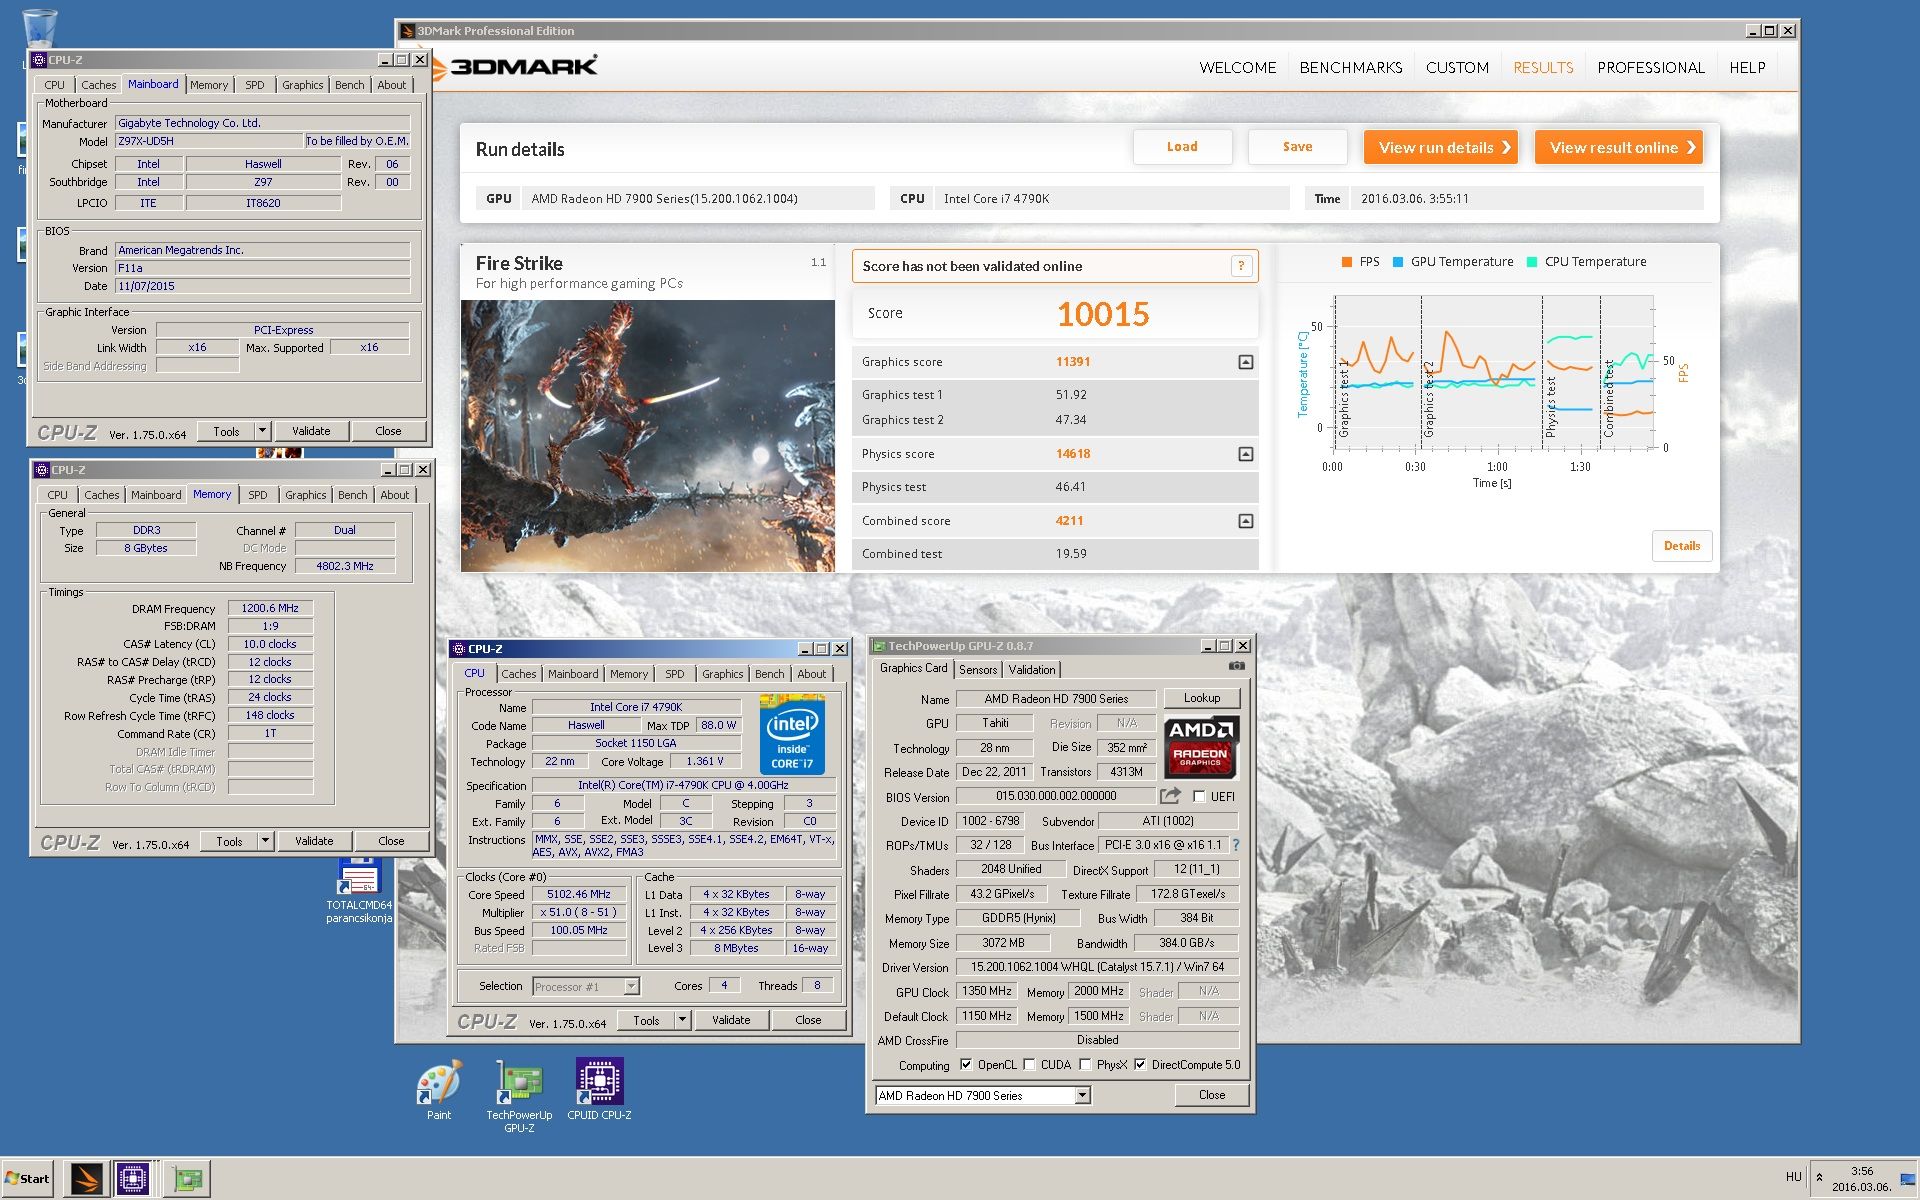1920x1200 pixels.
Task: Click the 3DMark taskbar icon
Action: tap(86, 1179)
